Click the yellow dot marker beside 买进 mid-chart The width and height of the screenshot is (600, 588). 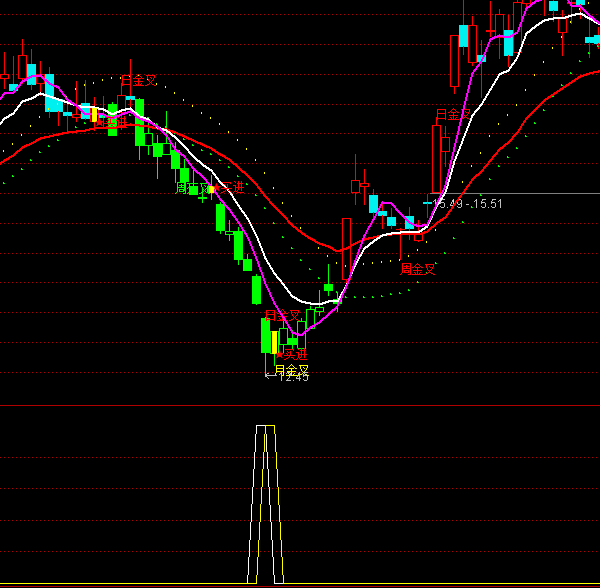(x=211, y=188)
